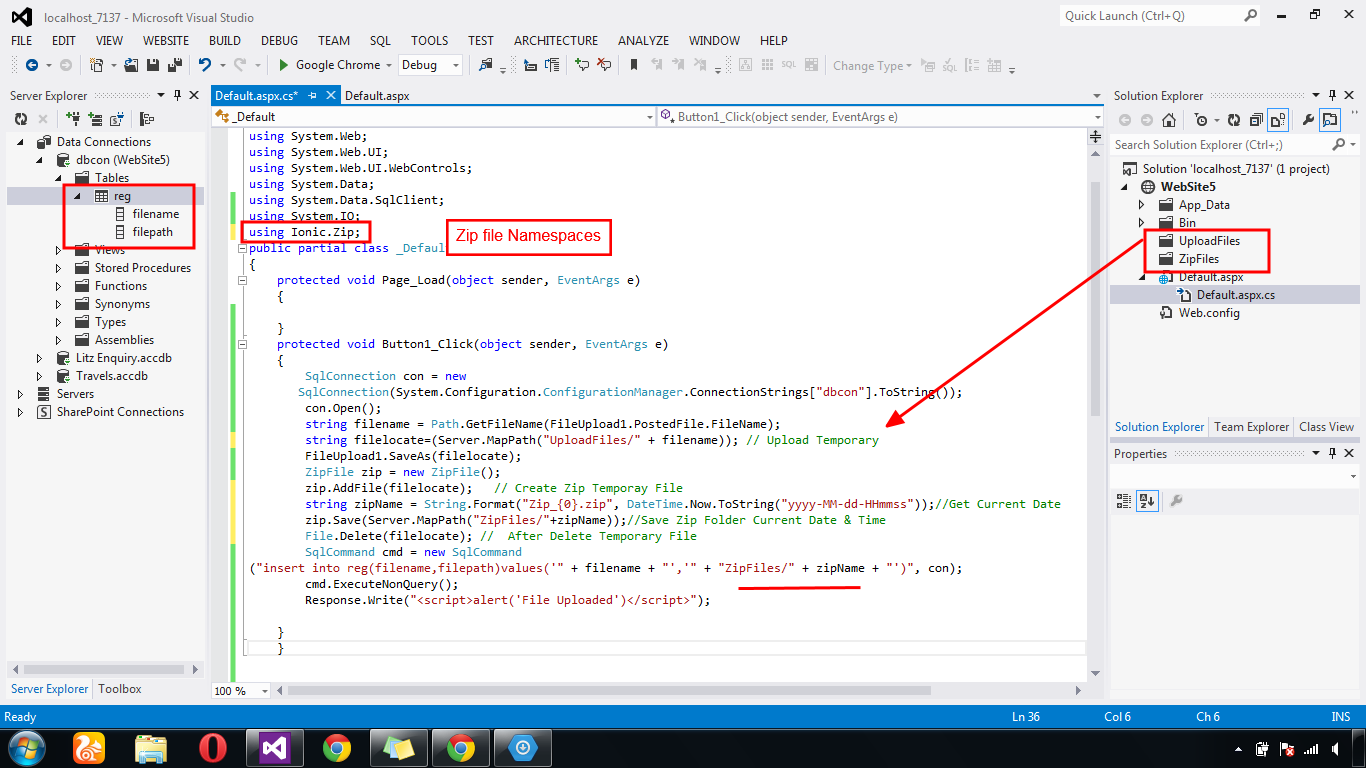Switch to the Team Explorer tab
This screenshot has width=1366, height=768.
point(1251,427)
